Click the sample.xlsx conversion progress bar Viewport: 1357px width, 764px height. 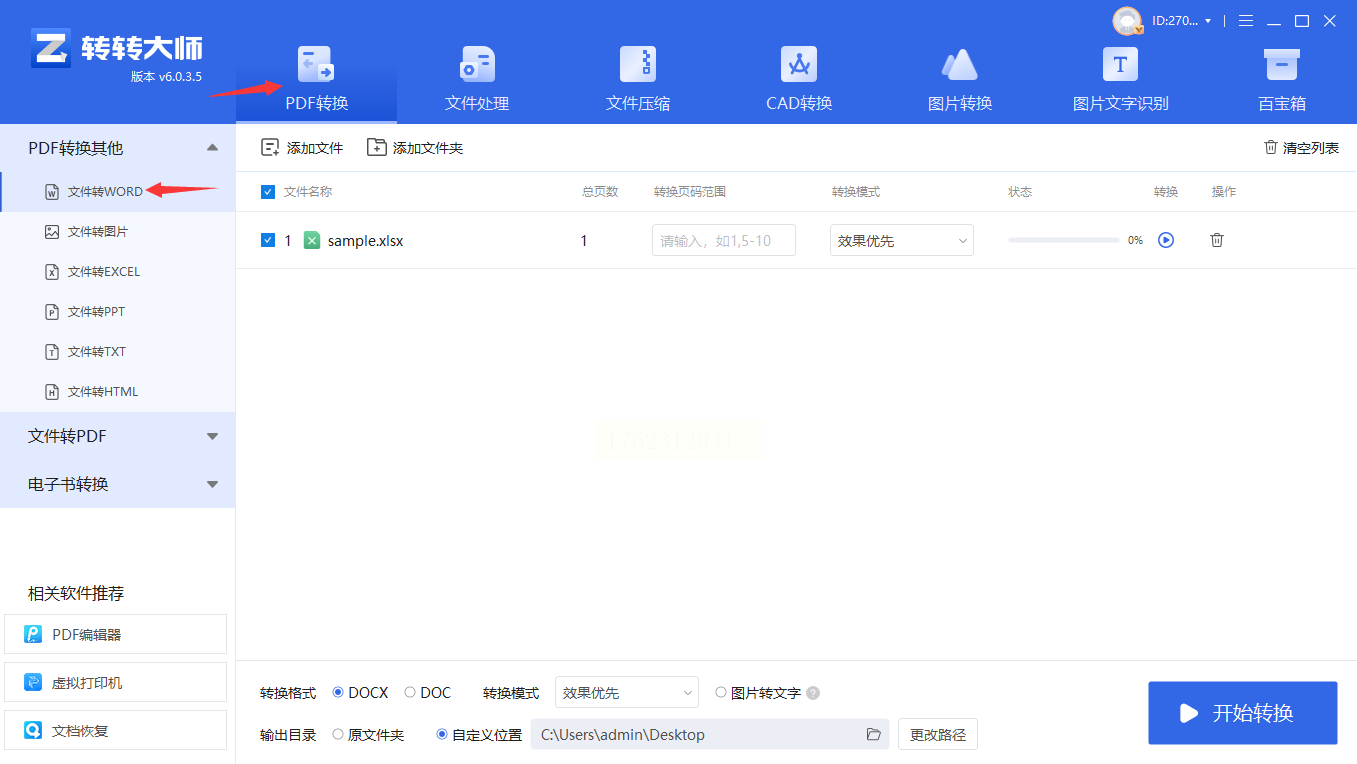point(1063,240)
